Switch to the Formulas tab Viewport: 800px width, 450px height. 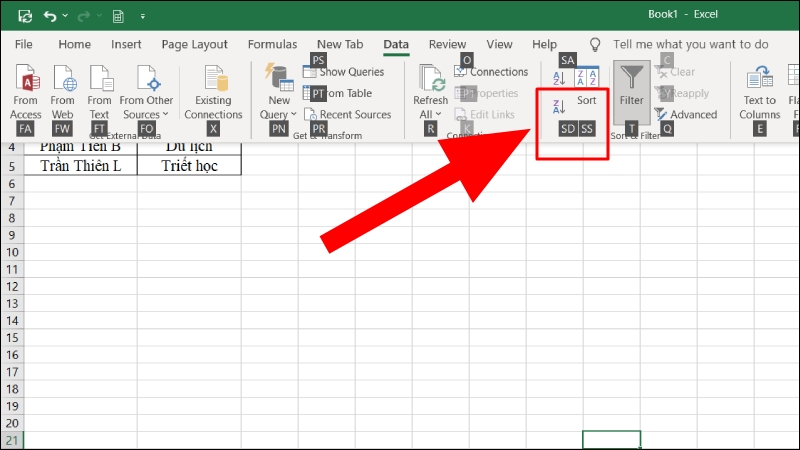pos(272,44)
